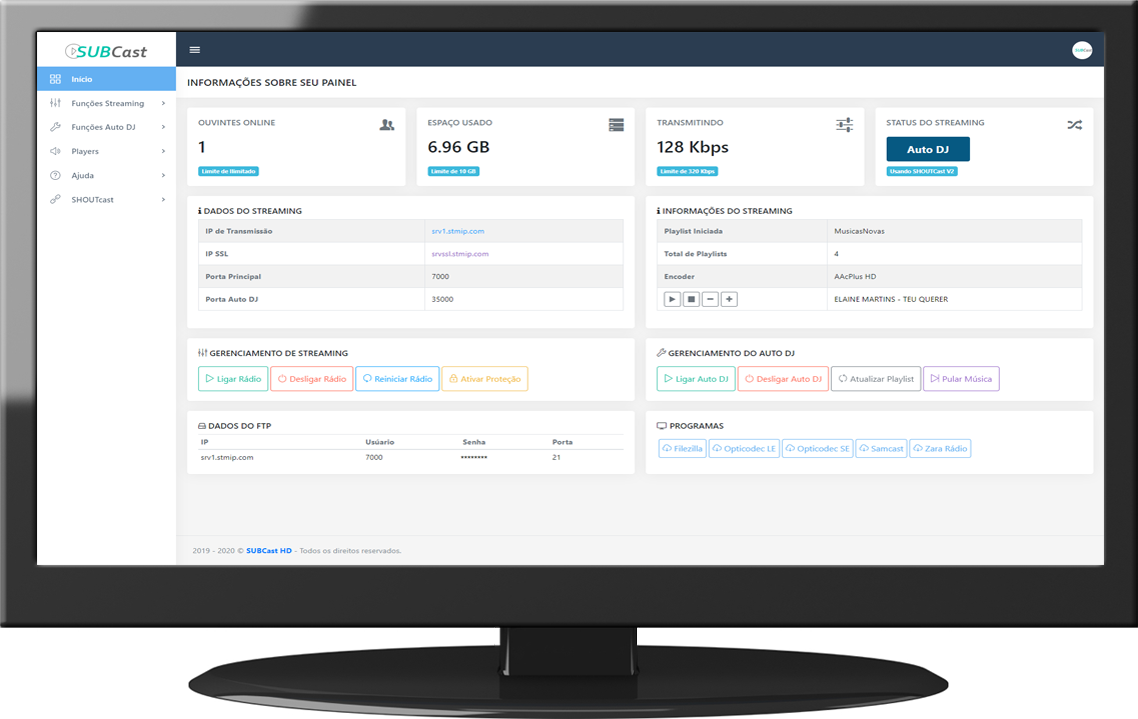Image resolution: width=1138 pixels, height=719 pixels.
Task: Click the Ligar Rádio button
Action: (x=233, y=379)
